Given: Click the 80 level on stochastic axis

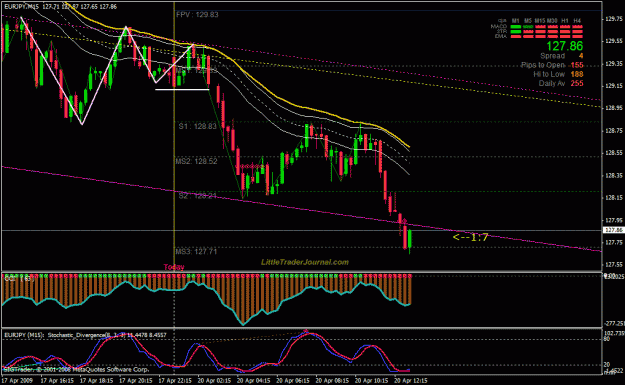Looking at the screenshot, I should pyautogui.click(x=607, y=340).
